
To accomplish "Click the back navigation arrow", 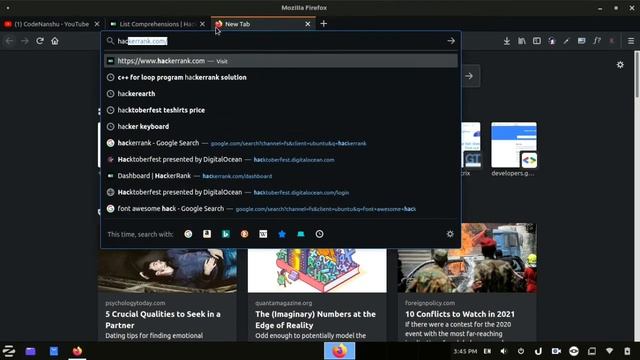I will (9, 41).
